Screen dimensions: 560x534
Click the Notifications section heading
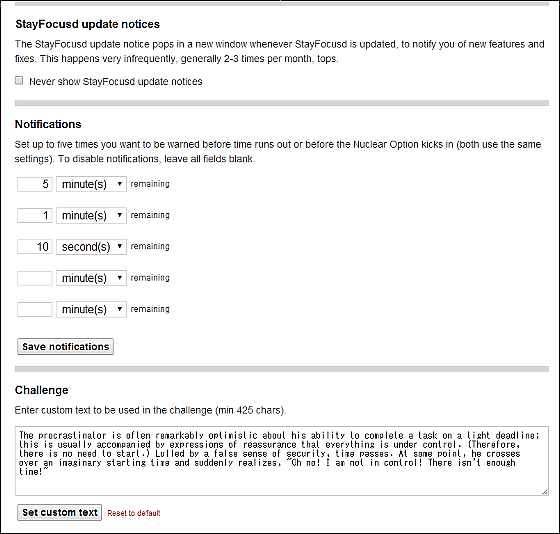point(48,124)
